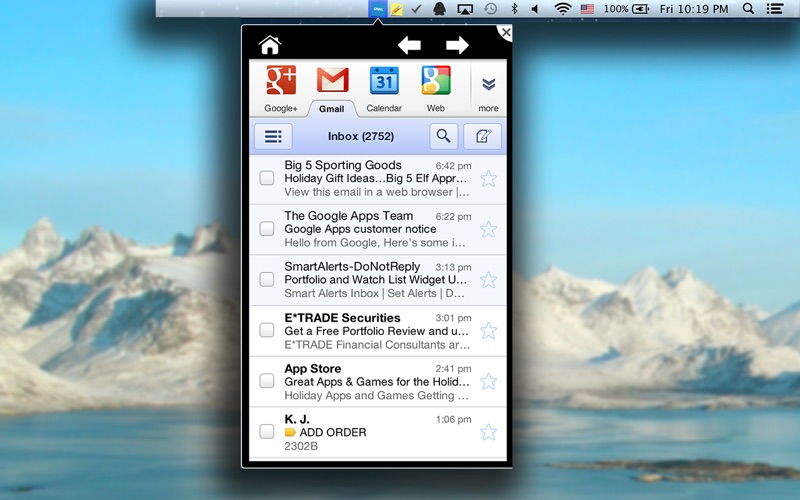Open the Calendar tab
The height and width of the screenshot is (500, 800).
[384, 88]
